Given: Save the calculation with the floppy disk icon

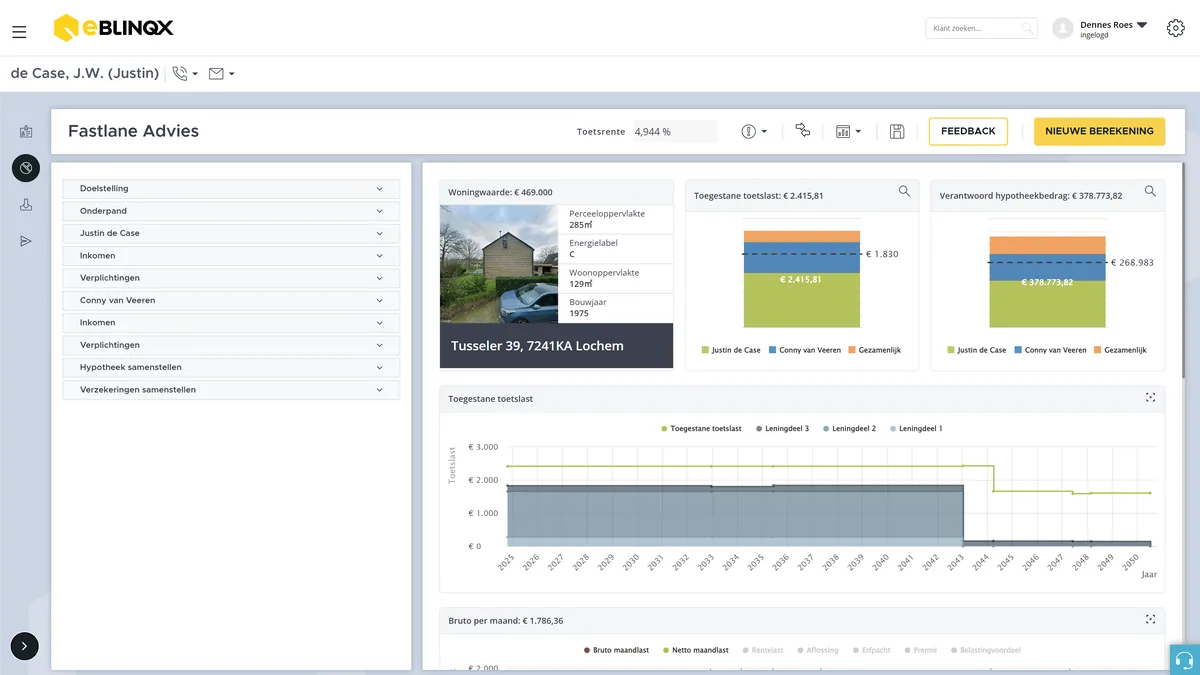Looking at the screenshot, I should (x=897, y=131).
